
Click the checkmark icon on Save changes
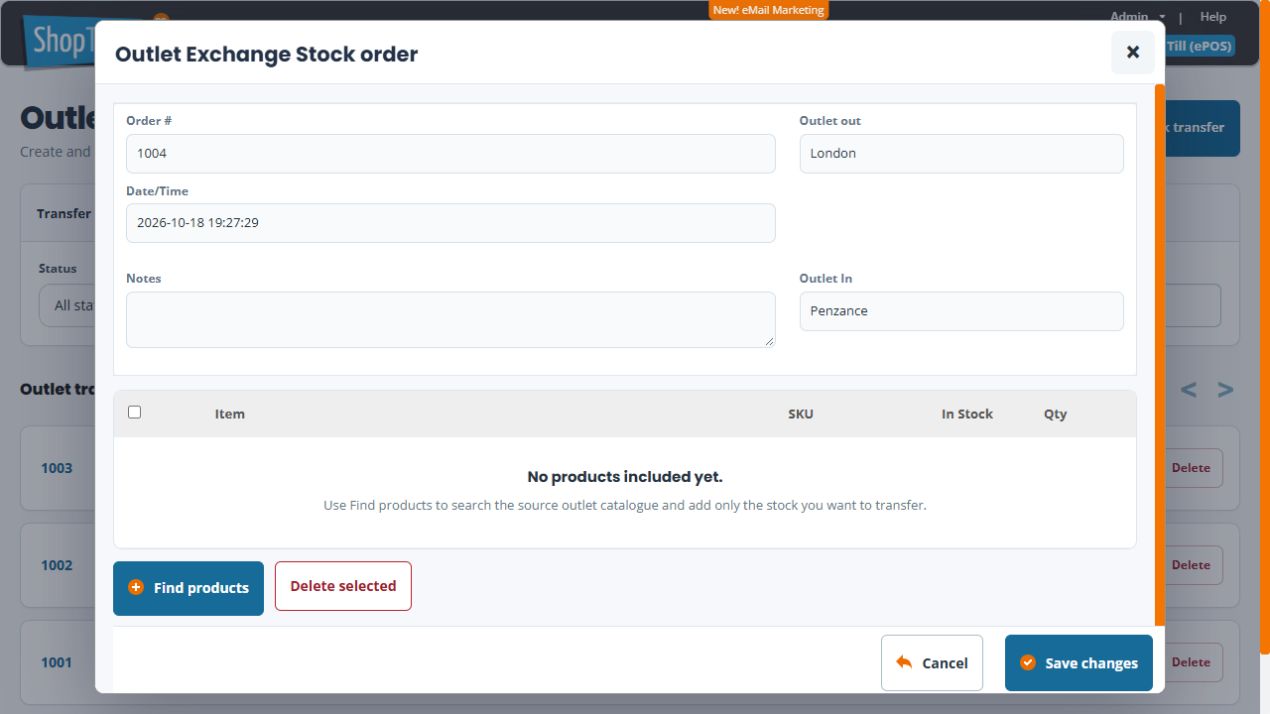pyautogui.click(x=1027, y=662)
